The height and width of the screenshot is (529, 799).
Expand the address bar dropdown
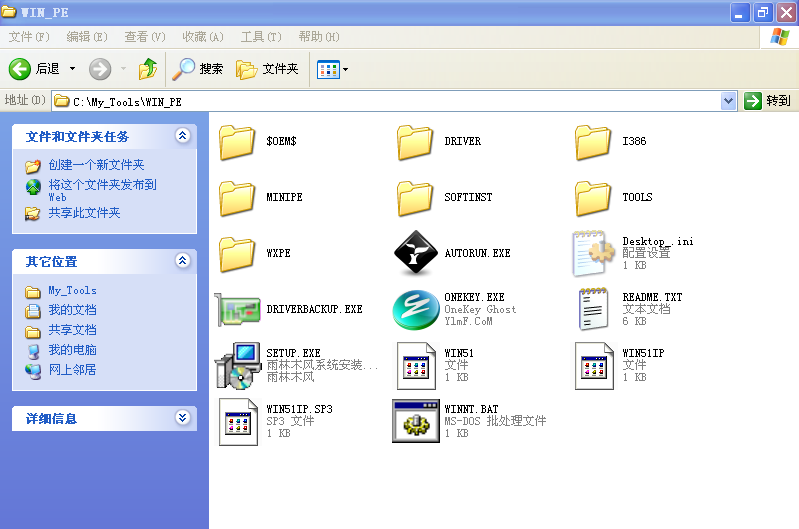(729, 101)
